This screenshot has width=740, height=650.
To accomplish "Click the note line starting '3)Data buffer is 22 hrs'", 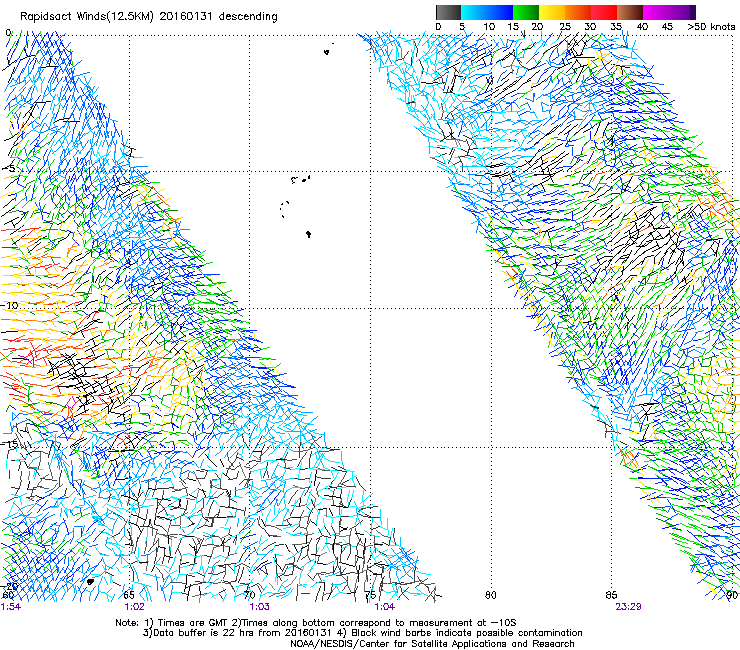I will click(x=362, y=633).
